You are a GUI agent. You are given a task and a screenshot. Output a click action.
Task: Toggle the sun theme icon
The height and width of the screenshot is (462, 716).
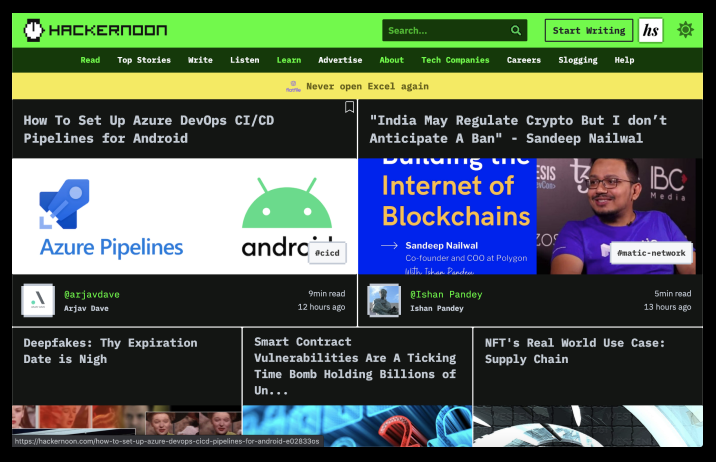685,30
